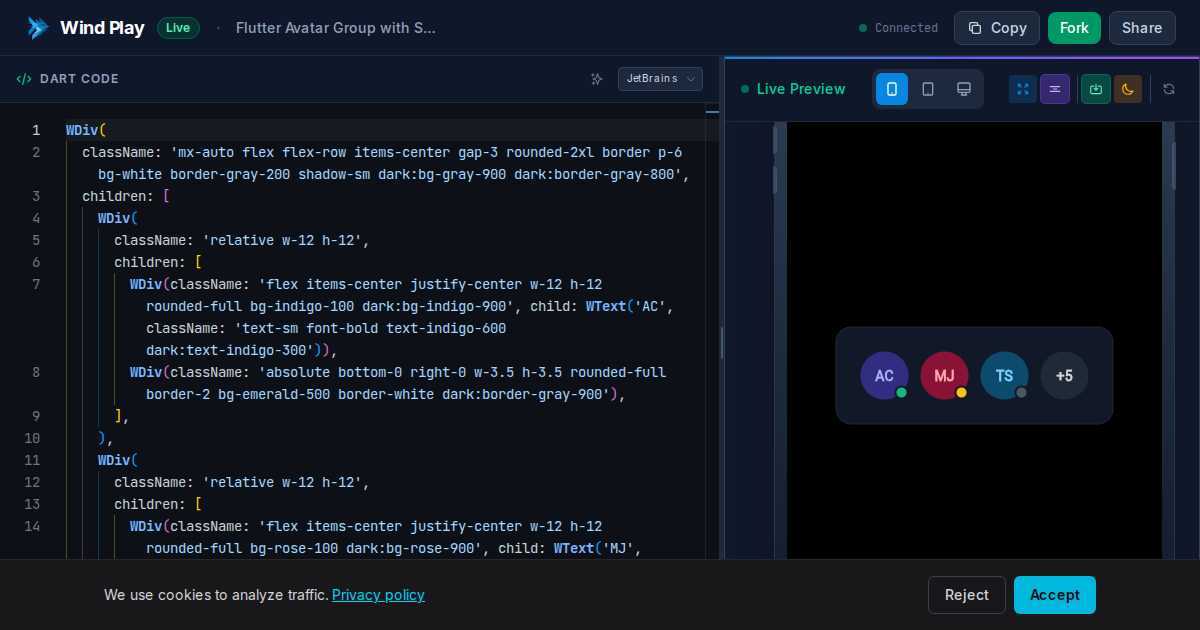Click the fullscreen expand preview icon
Image resolution: width=1200 pixels, height=630 pixels.
coord(1023,89)
